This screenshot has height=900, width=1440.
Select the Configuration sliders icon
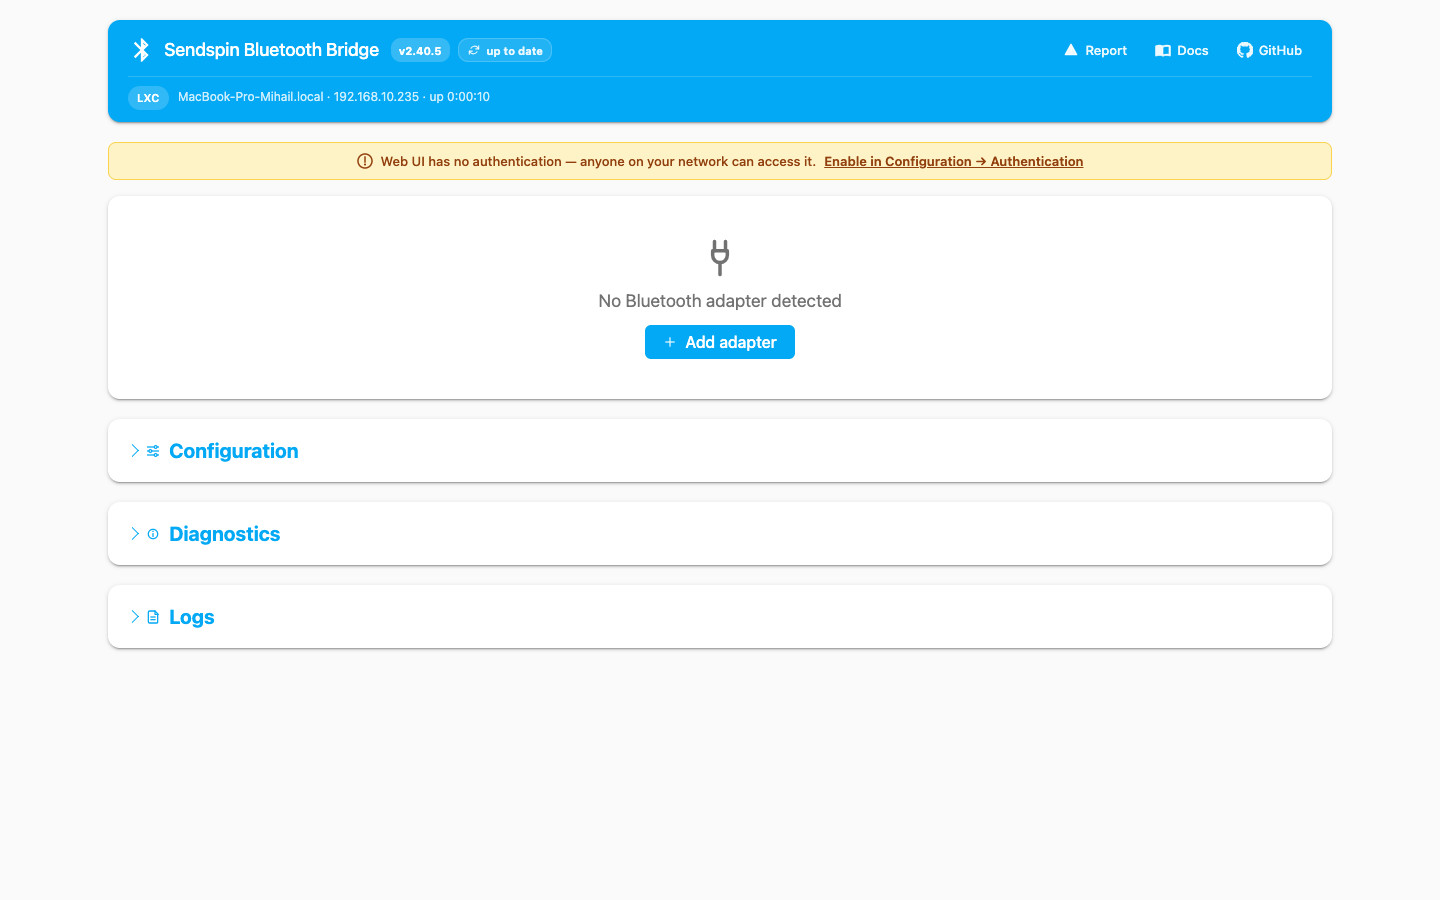[153, 450]
